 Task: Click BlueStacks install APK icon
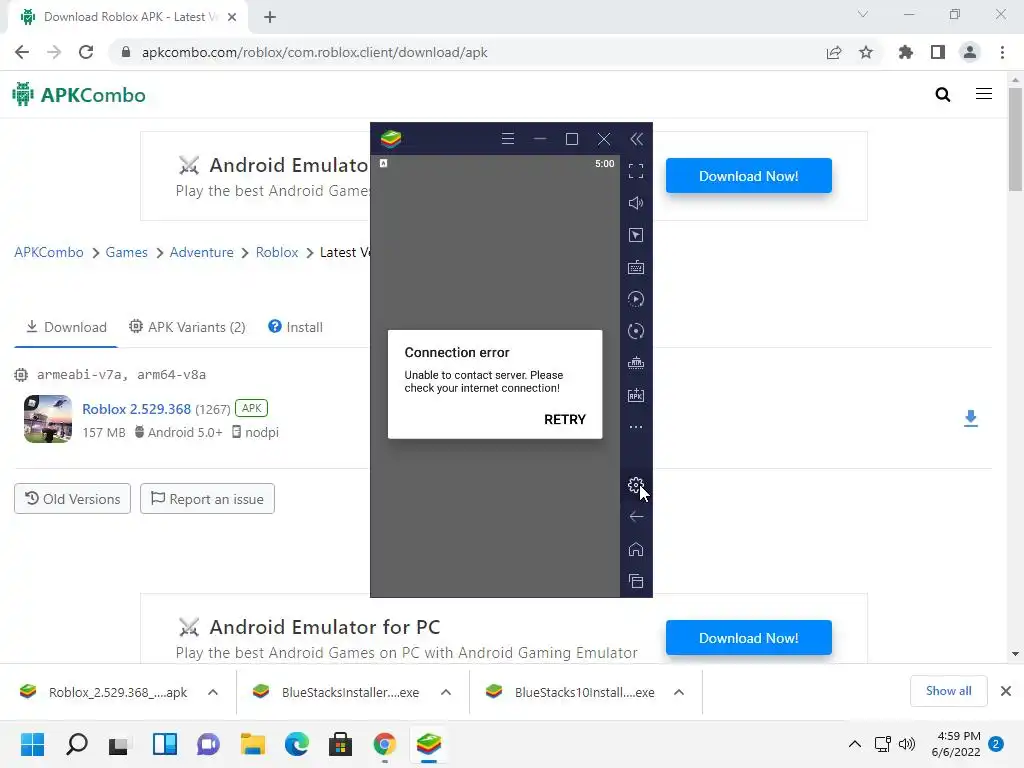(635, 395)
